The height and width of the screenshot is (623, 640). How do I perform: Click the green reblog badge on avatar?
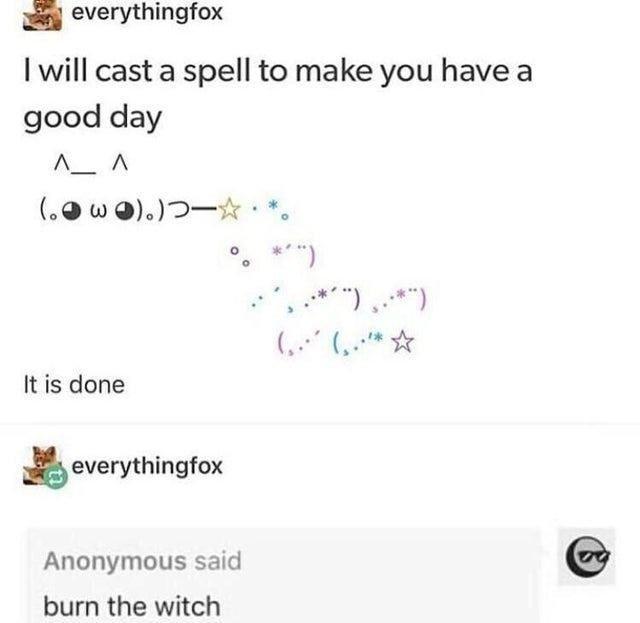click(x=56, y=476)
